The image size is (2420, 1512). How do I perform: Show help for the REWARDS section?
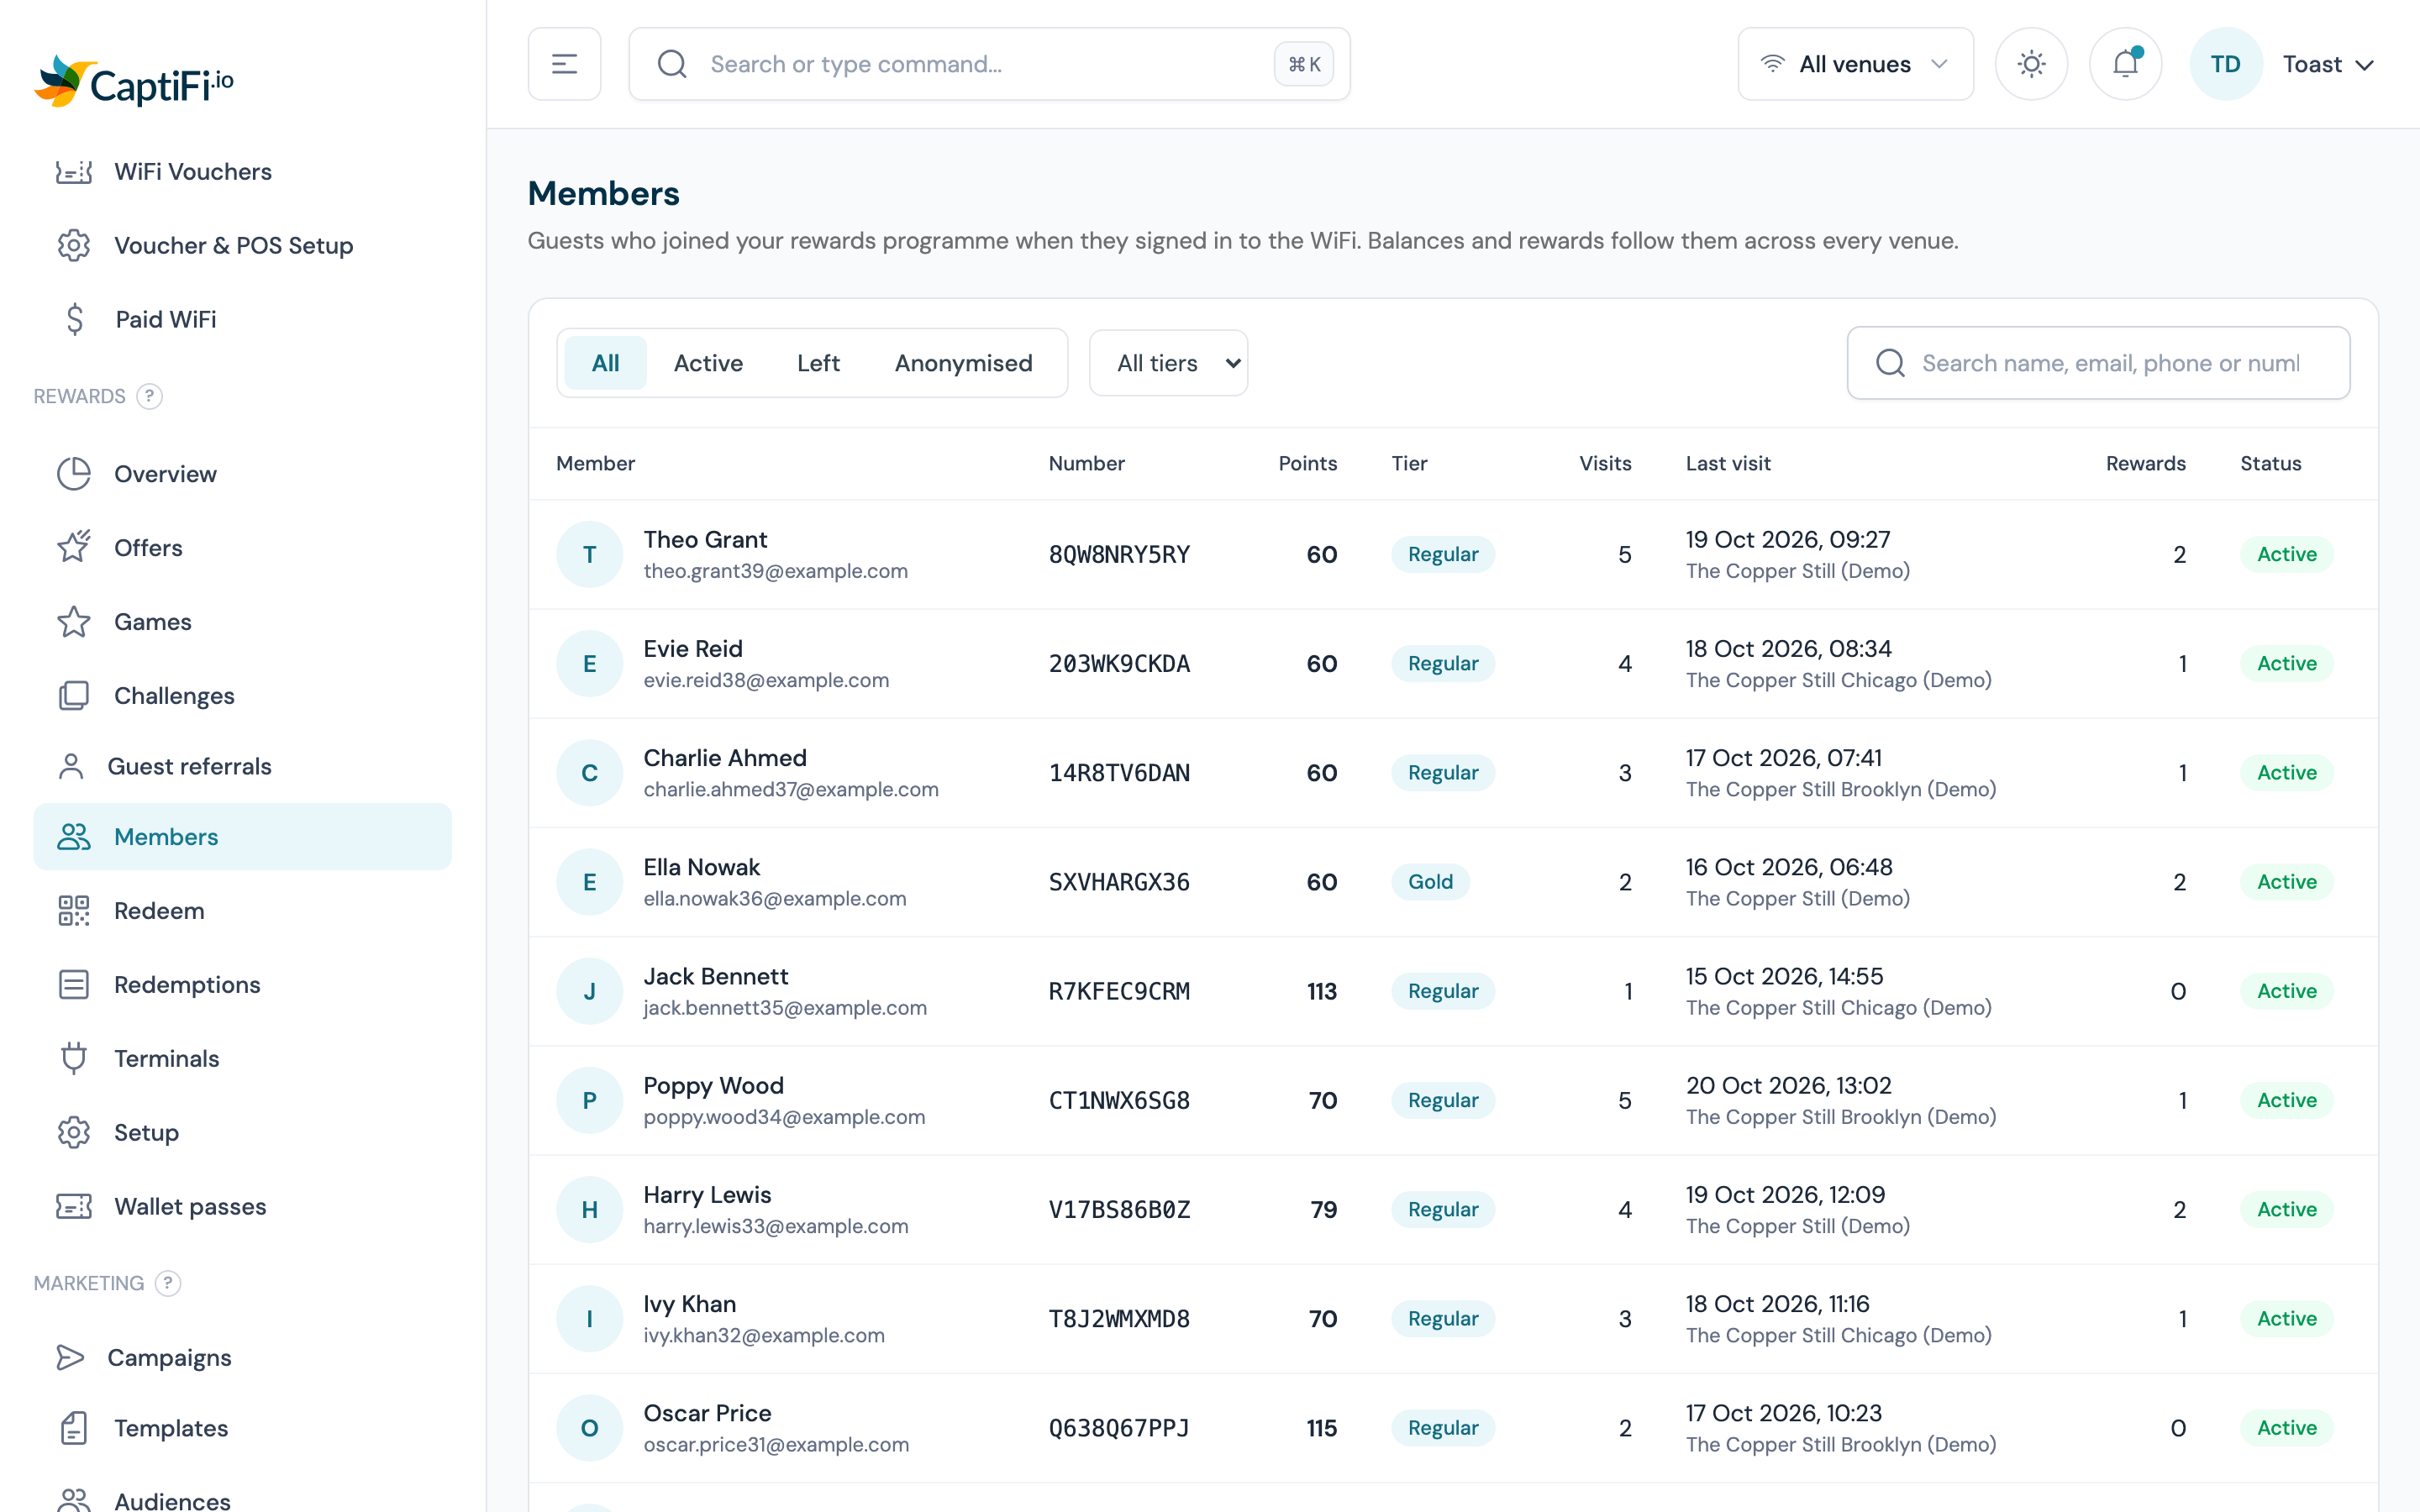pyautogui.click(x=149, y=397)
